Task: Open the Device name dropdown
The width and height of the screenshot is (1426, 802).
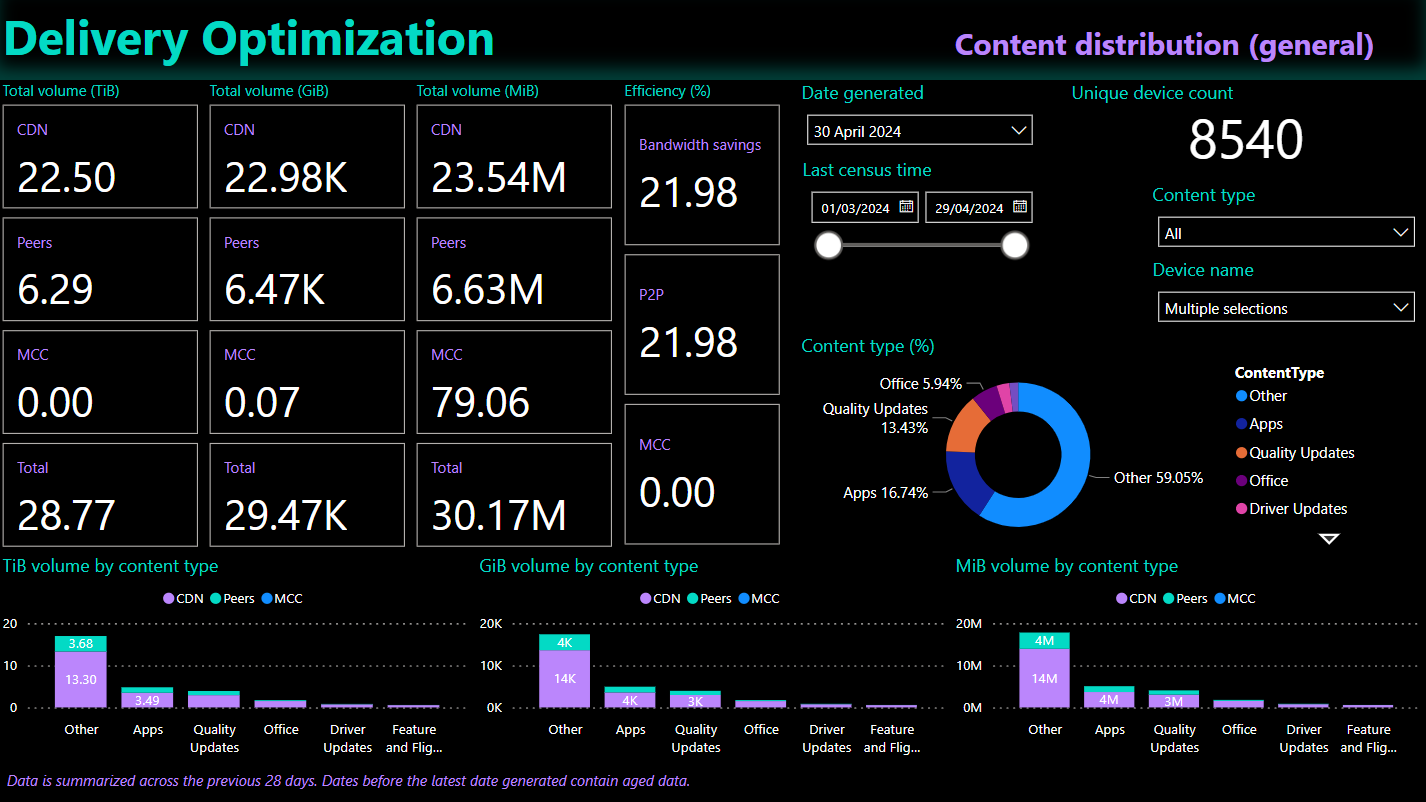Action: 1285,308
